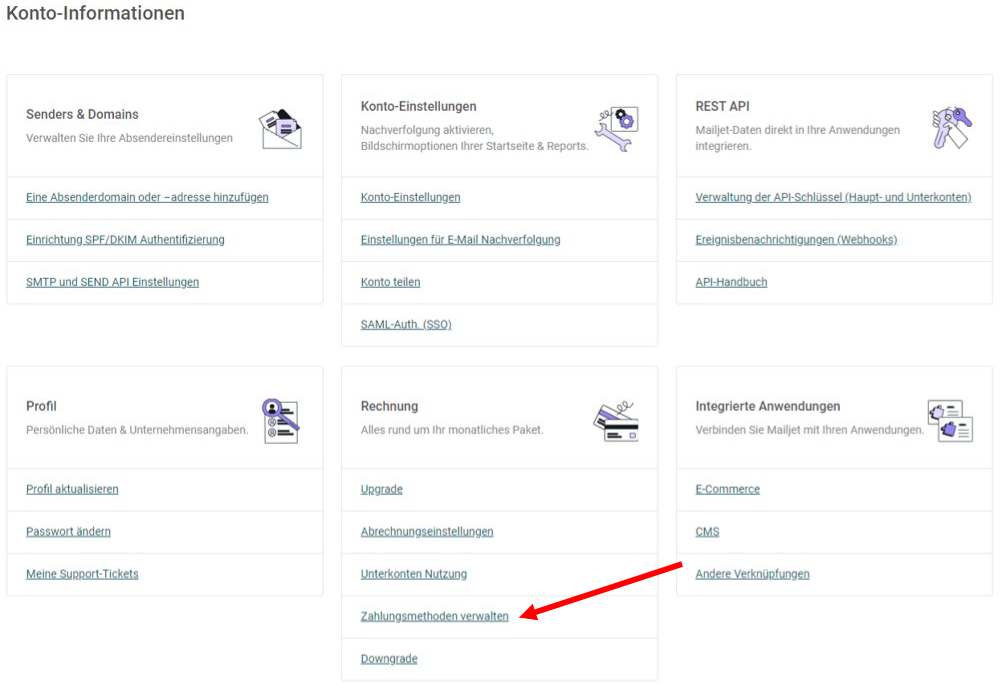
Task: Open Einstellungen für E-Mail Nachverfolgung
Action: [460, 240]
